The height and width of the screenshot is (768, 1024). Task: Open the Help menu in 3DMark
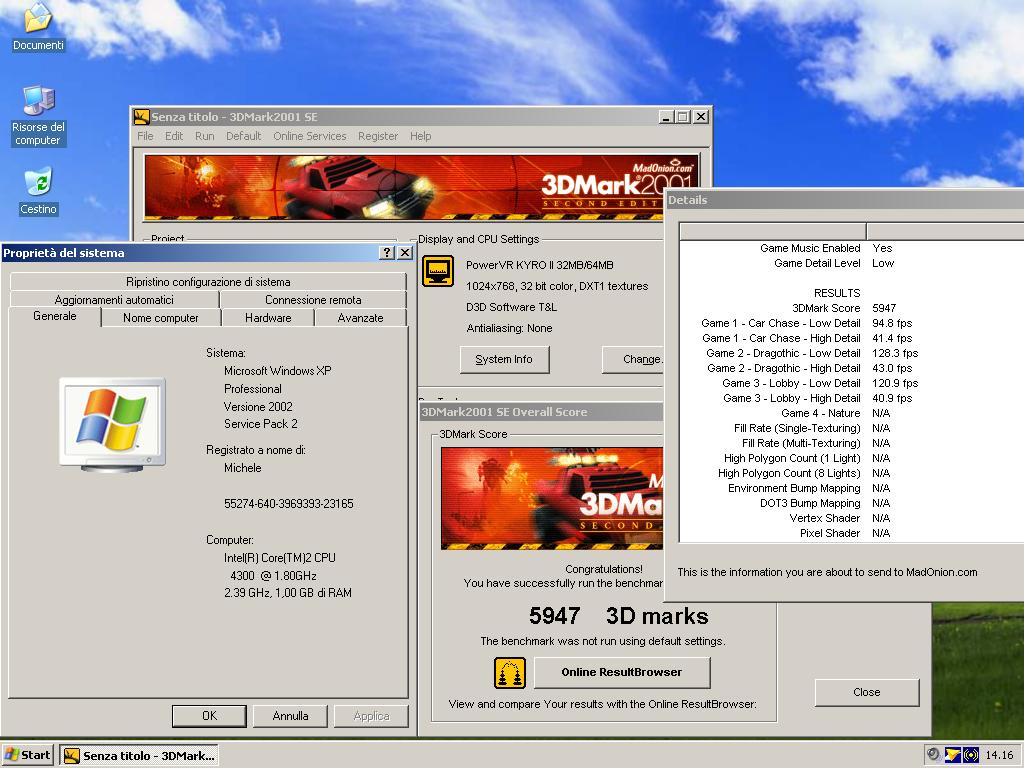click(421, 136)
